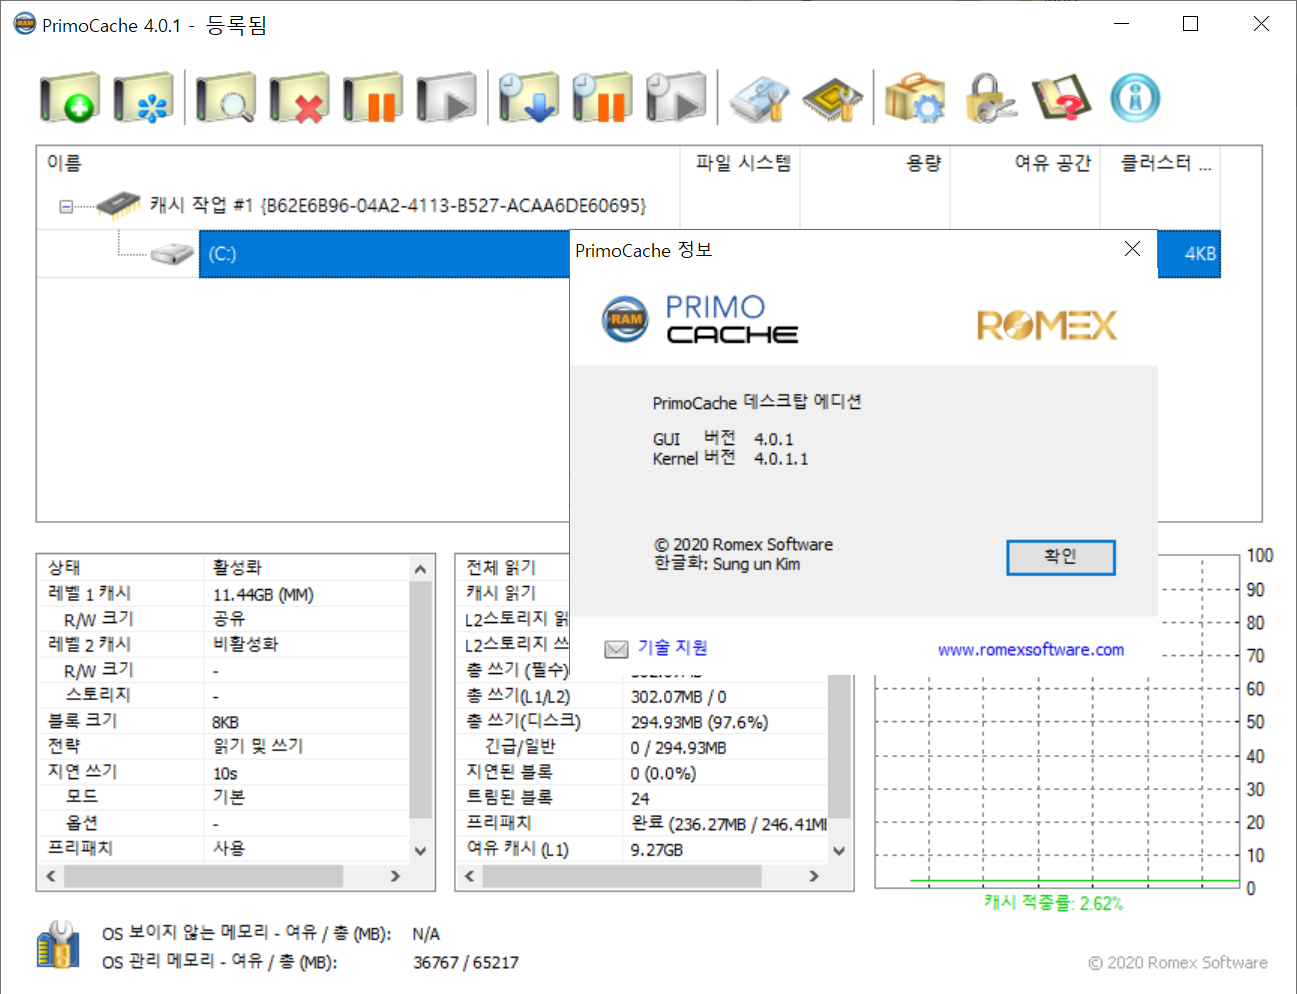This screenshot has width=1297, height=994.
Task: Click the 36767 / 65217 managed memory value
Action: [x=466, y=963]
